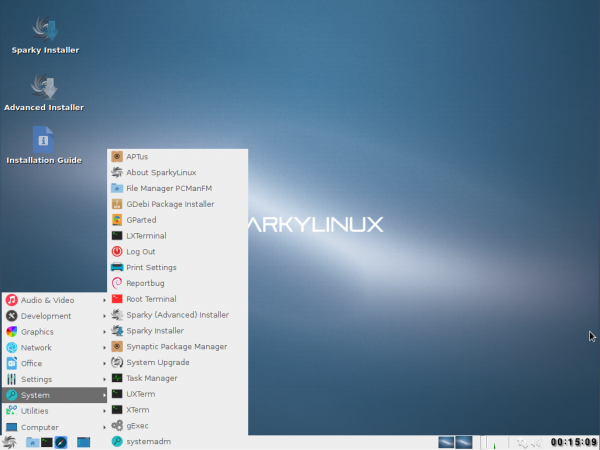Expand the Computer submenu
Viewport: 600px width, 450px height.
(55, 427)
